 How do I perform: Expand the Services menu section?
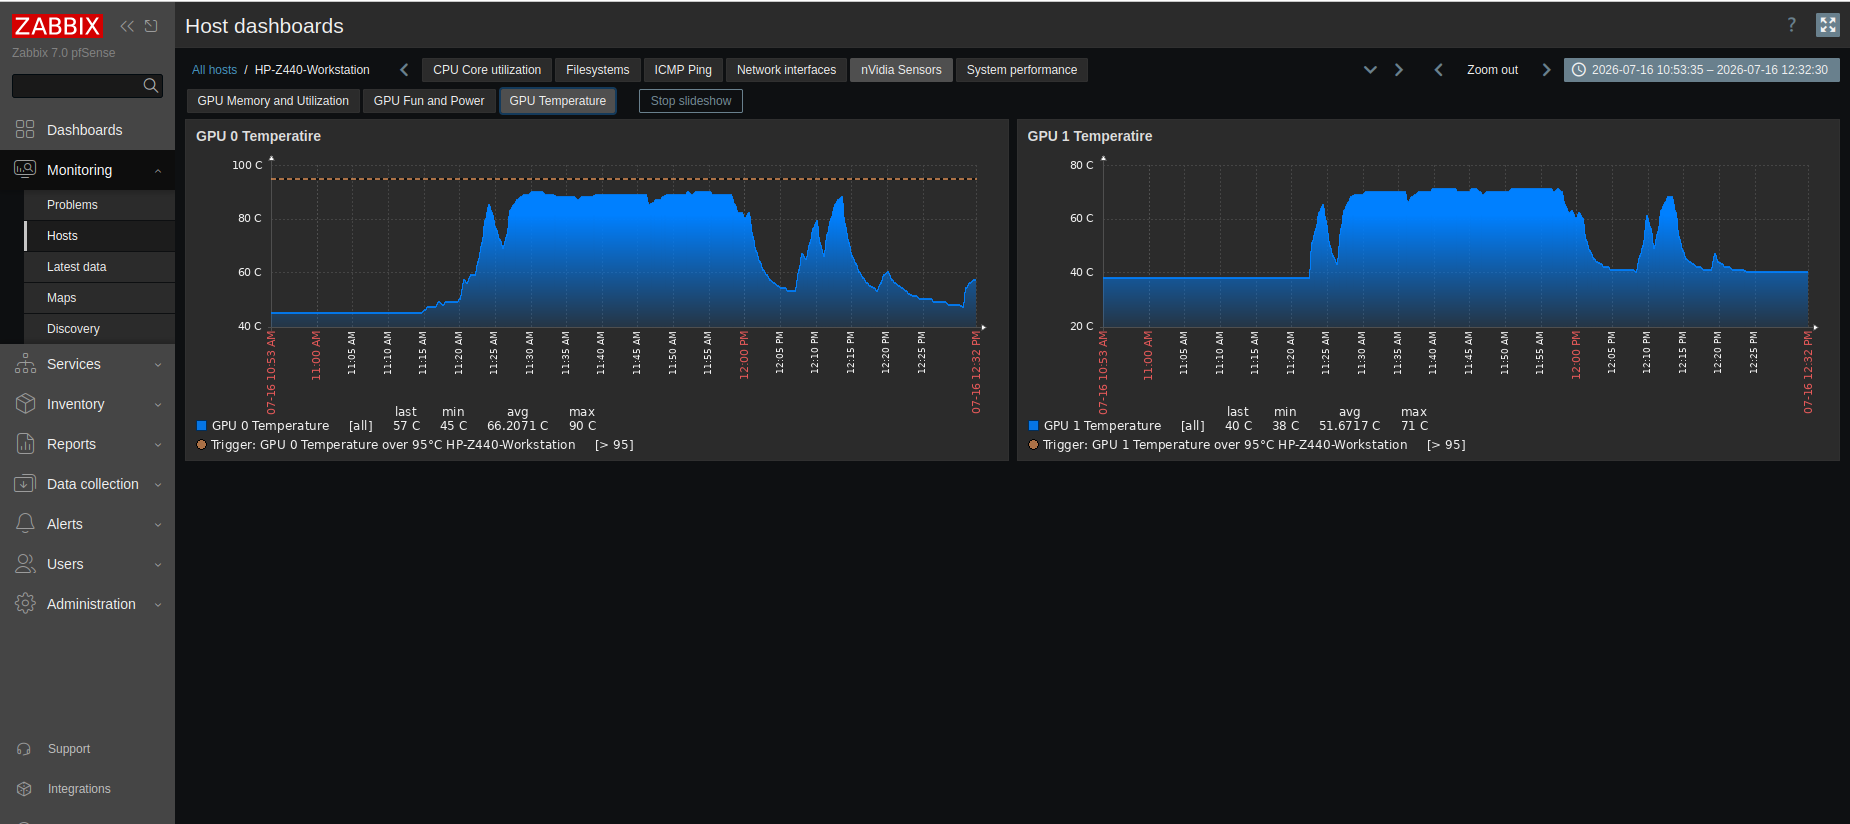point(87,364)
